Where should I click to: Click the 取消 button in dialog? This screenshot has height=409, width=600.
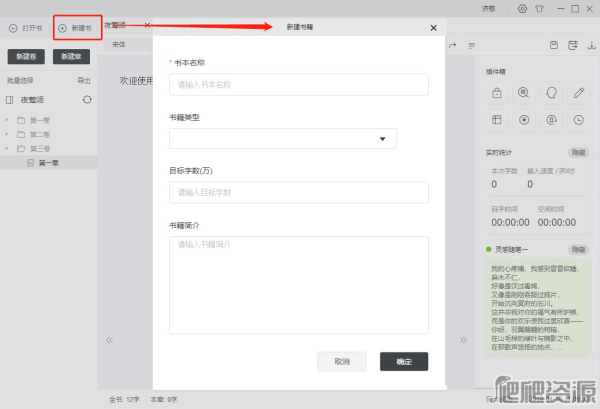[x=342, y=362]
